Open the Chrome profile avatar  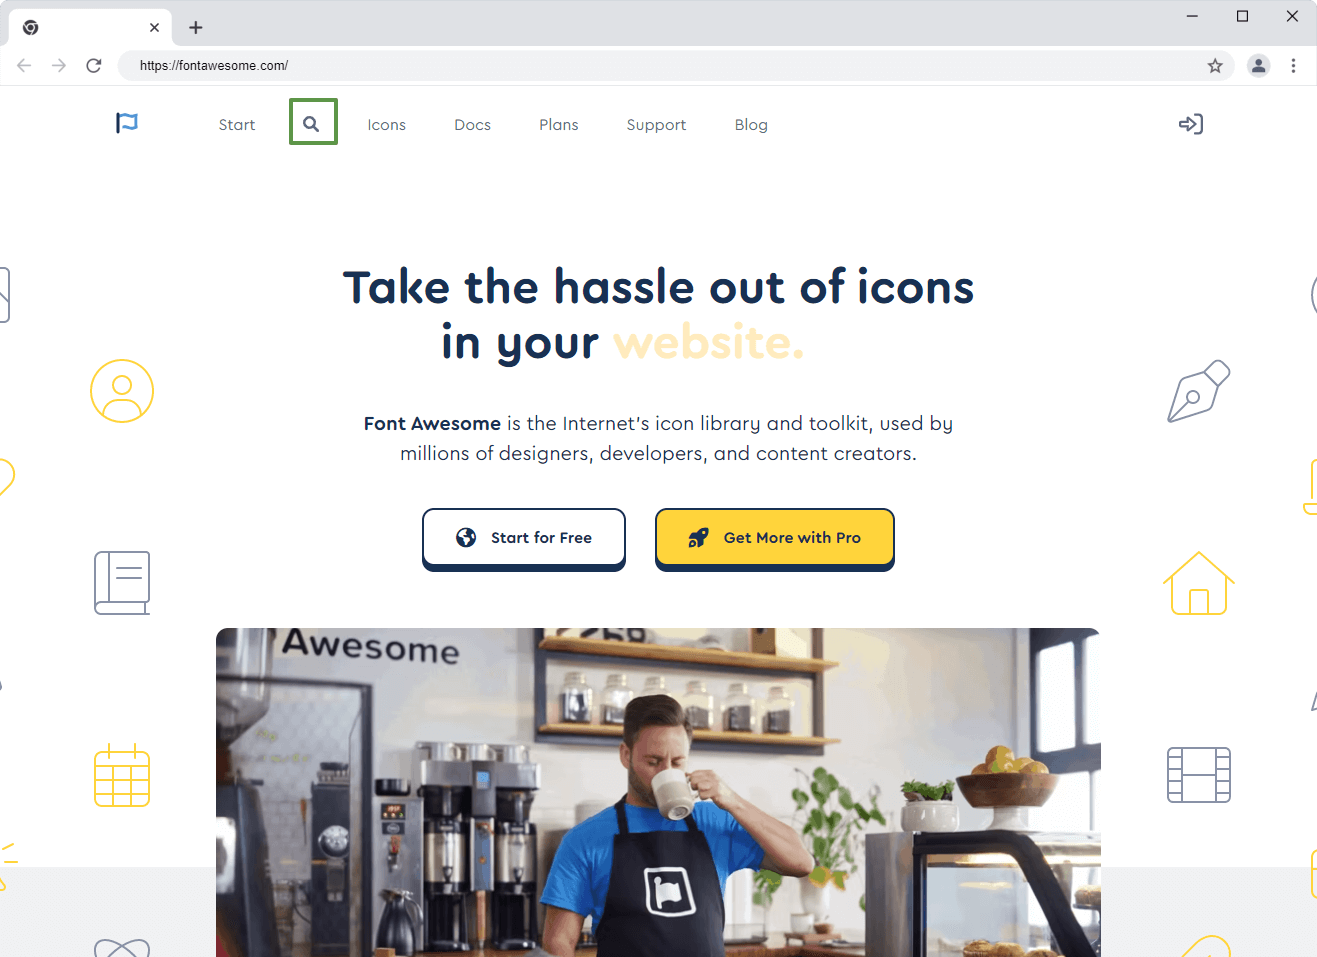[1258, 66]
